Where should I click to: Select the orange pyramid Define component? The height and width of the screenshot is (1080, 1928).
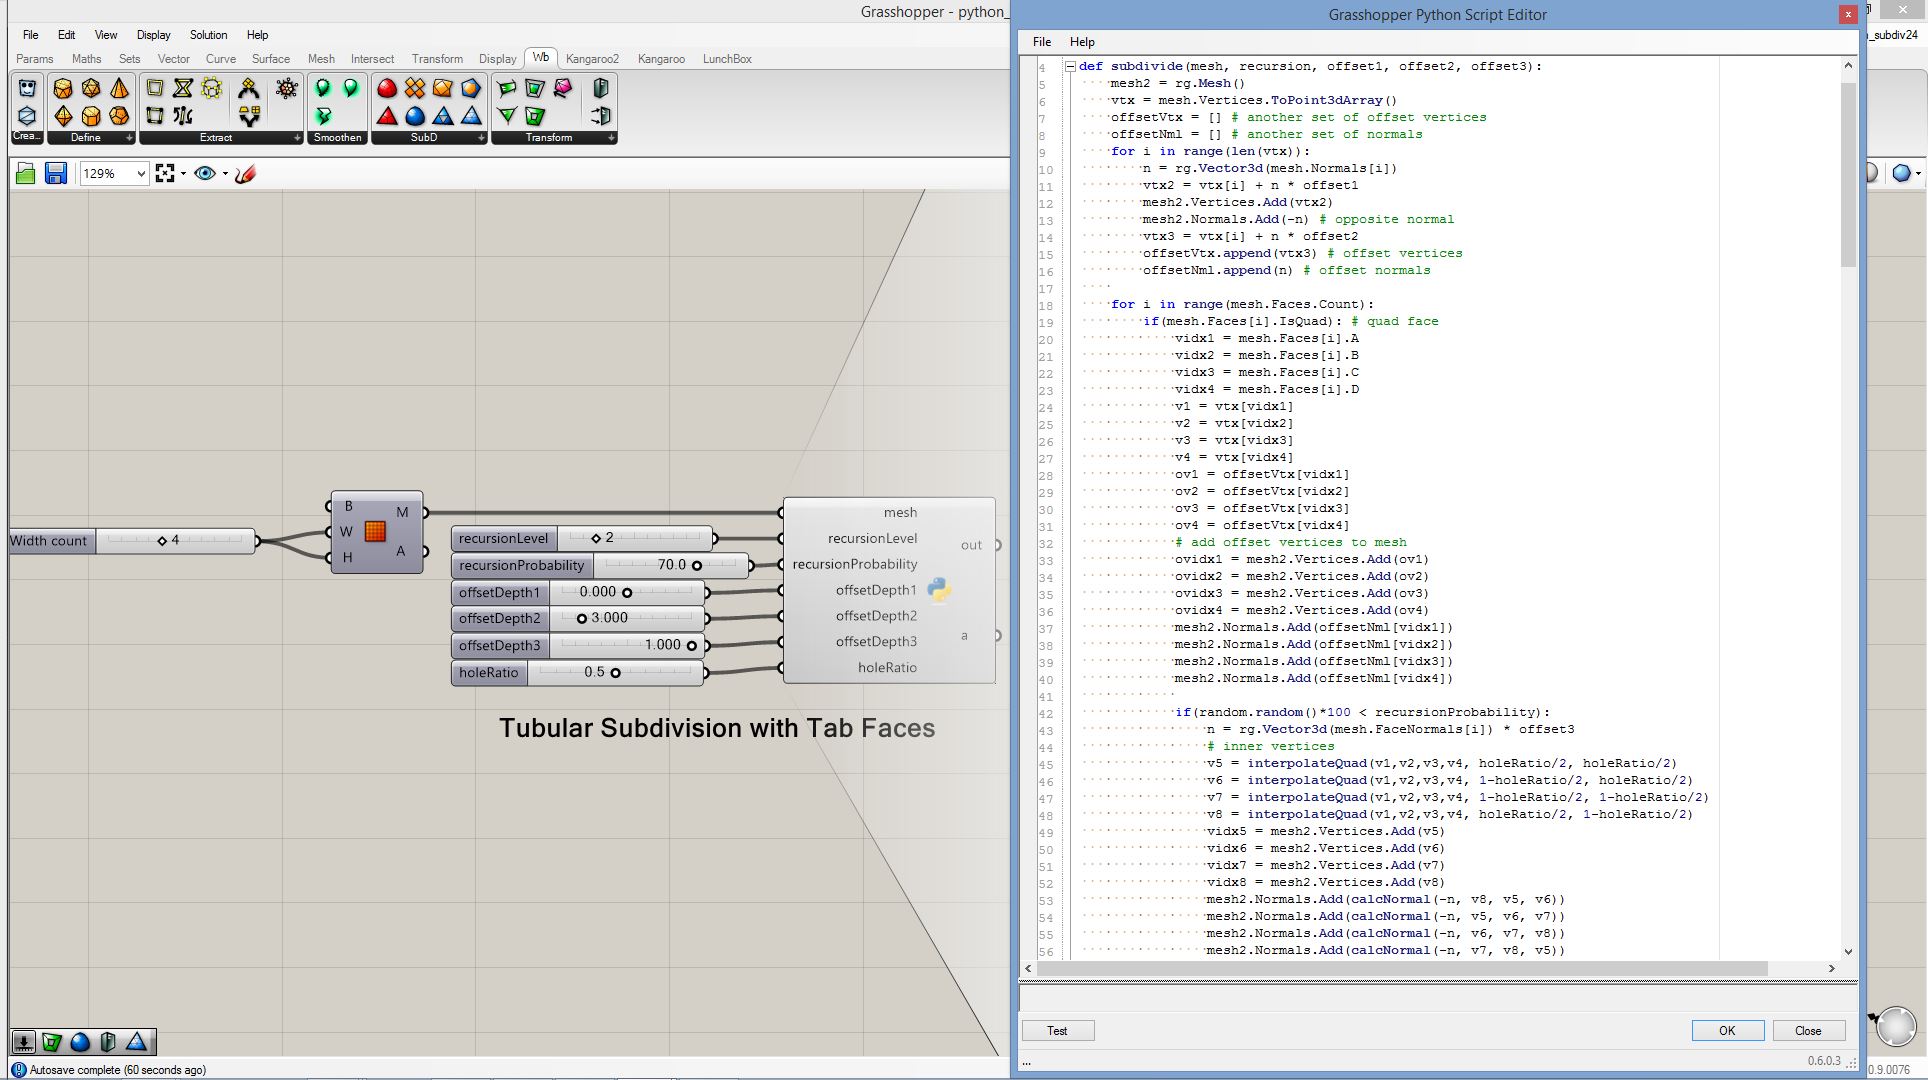(119, 89)
